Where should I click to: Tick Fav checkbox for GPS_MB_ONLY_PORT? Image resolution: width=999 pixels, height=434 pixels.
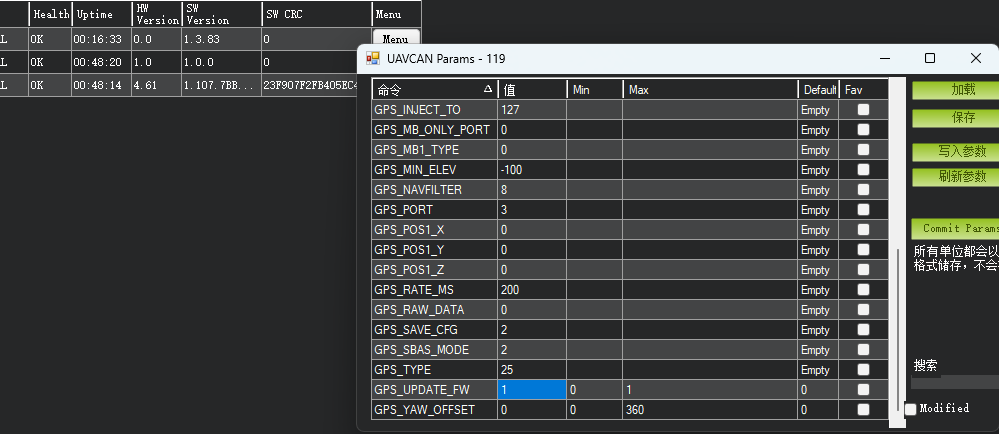point(863,129)
